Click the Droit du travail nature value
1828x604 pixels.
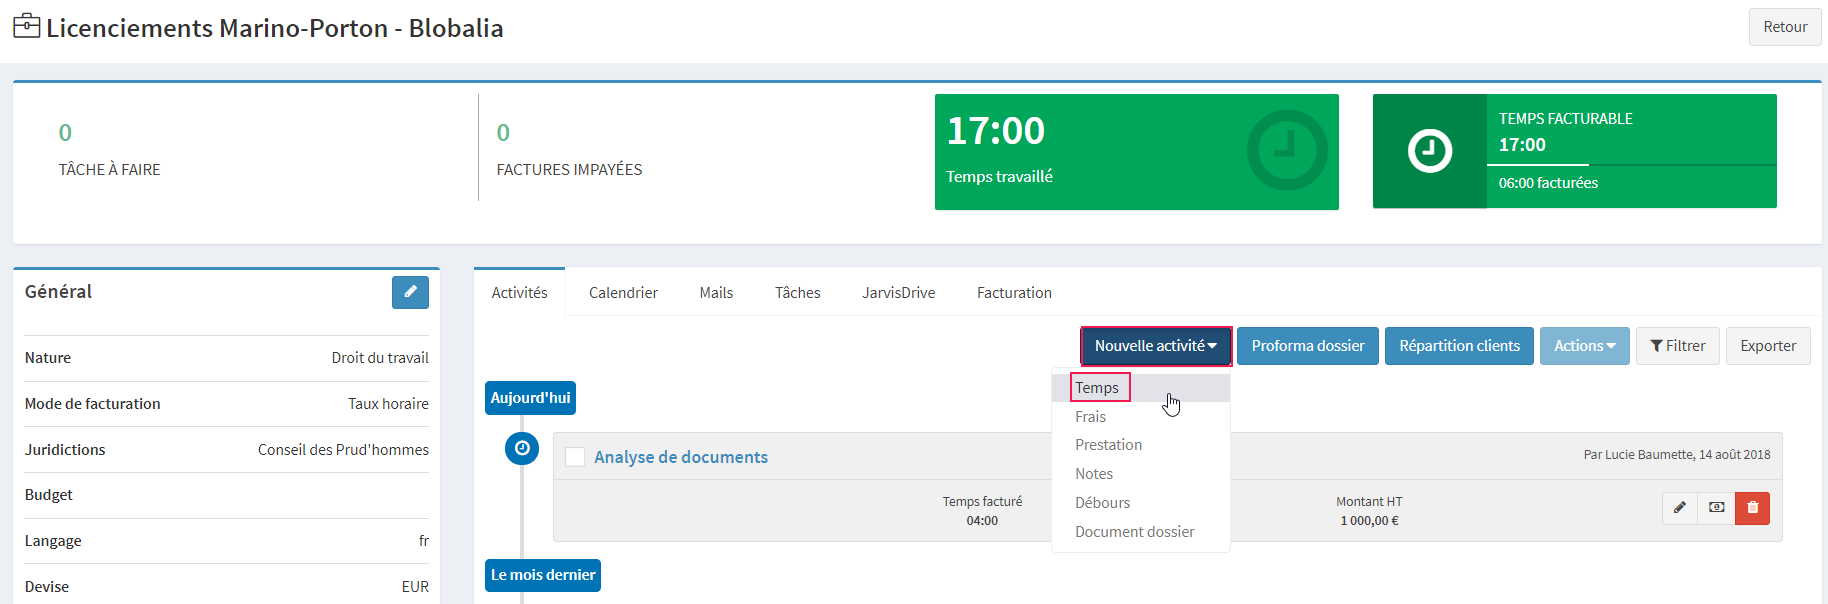coord(380,358)
